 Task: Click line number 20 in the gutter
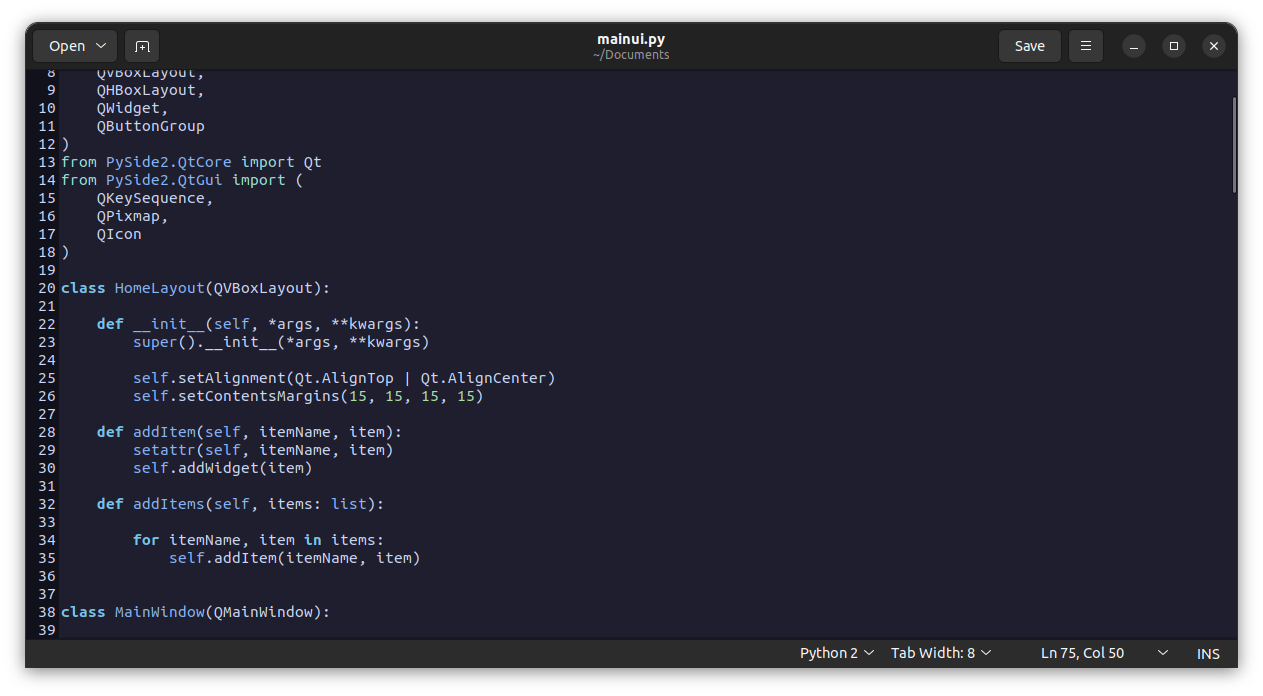pyautogui.click(x=46, y=288)
